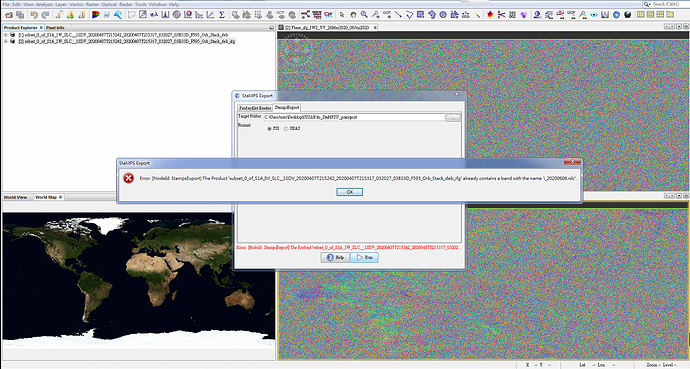Click the Open Product folder icon

click(8, 15)
